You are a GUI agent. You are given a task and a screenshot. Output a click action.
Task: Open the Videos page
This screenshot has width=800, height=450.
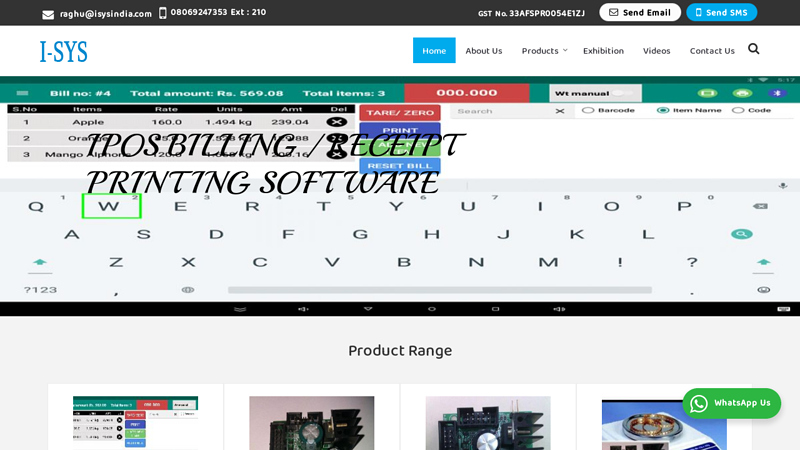(656, 51)
